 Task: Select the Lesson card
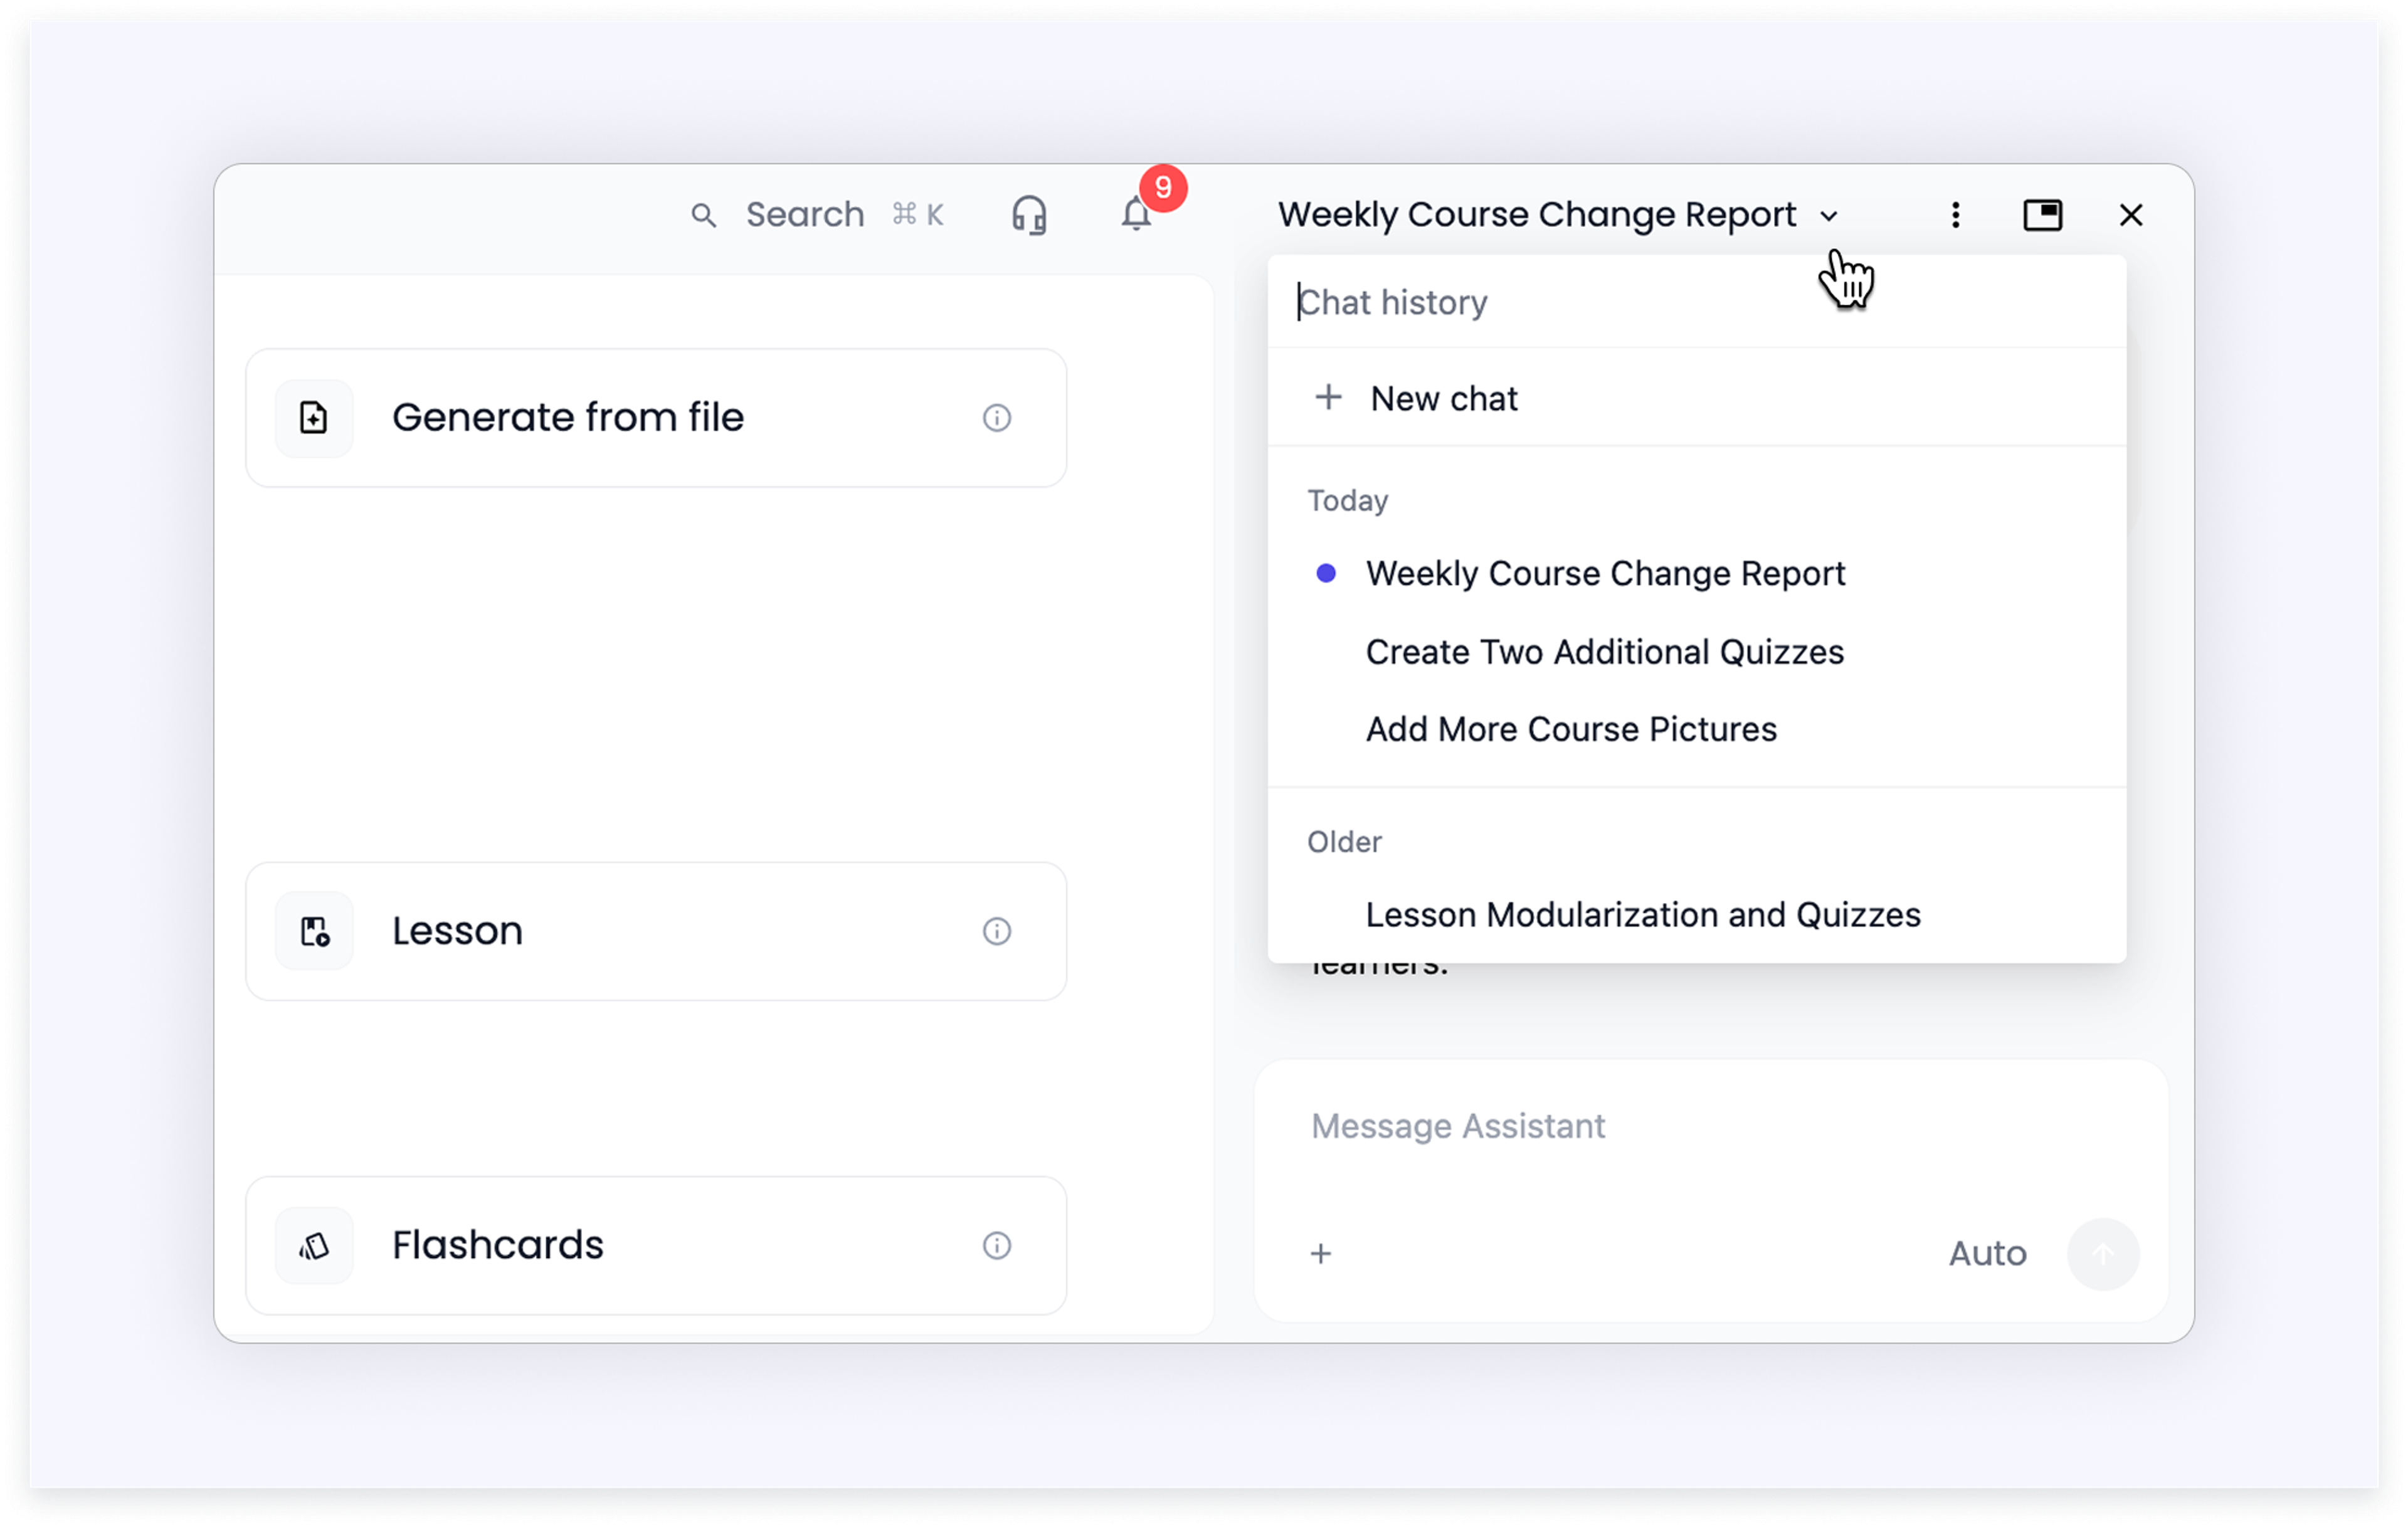pyautogui.click(x=656, y=931)
